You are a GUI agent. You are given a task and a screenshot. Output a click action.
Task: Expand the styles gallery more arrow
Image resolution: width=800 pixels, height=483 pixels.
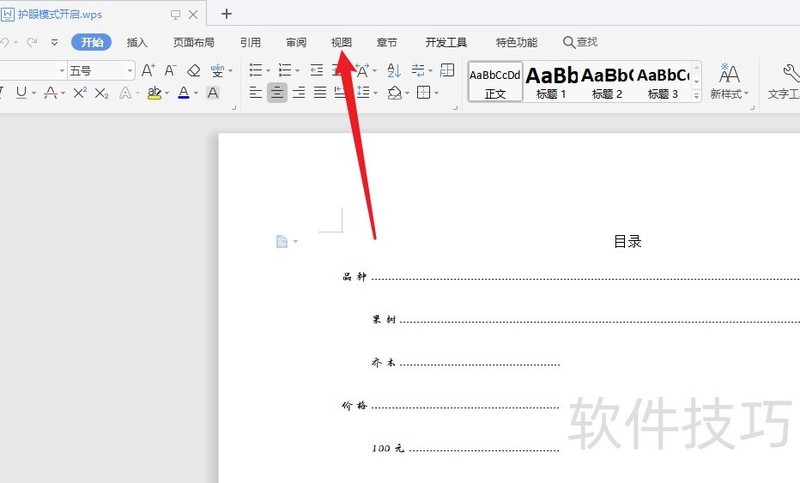[x=696, y=95]
